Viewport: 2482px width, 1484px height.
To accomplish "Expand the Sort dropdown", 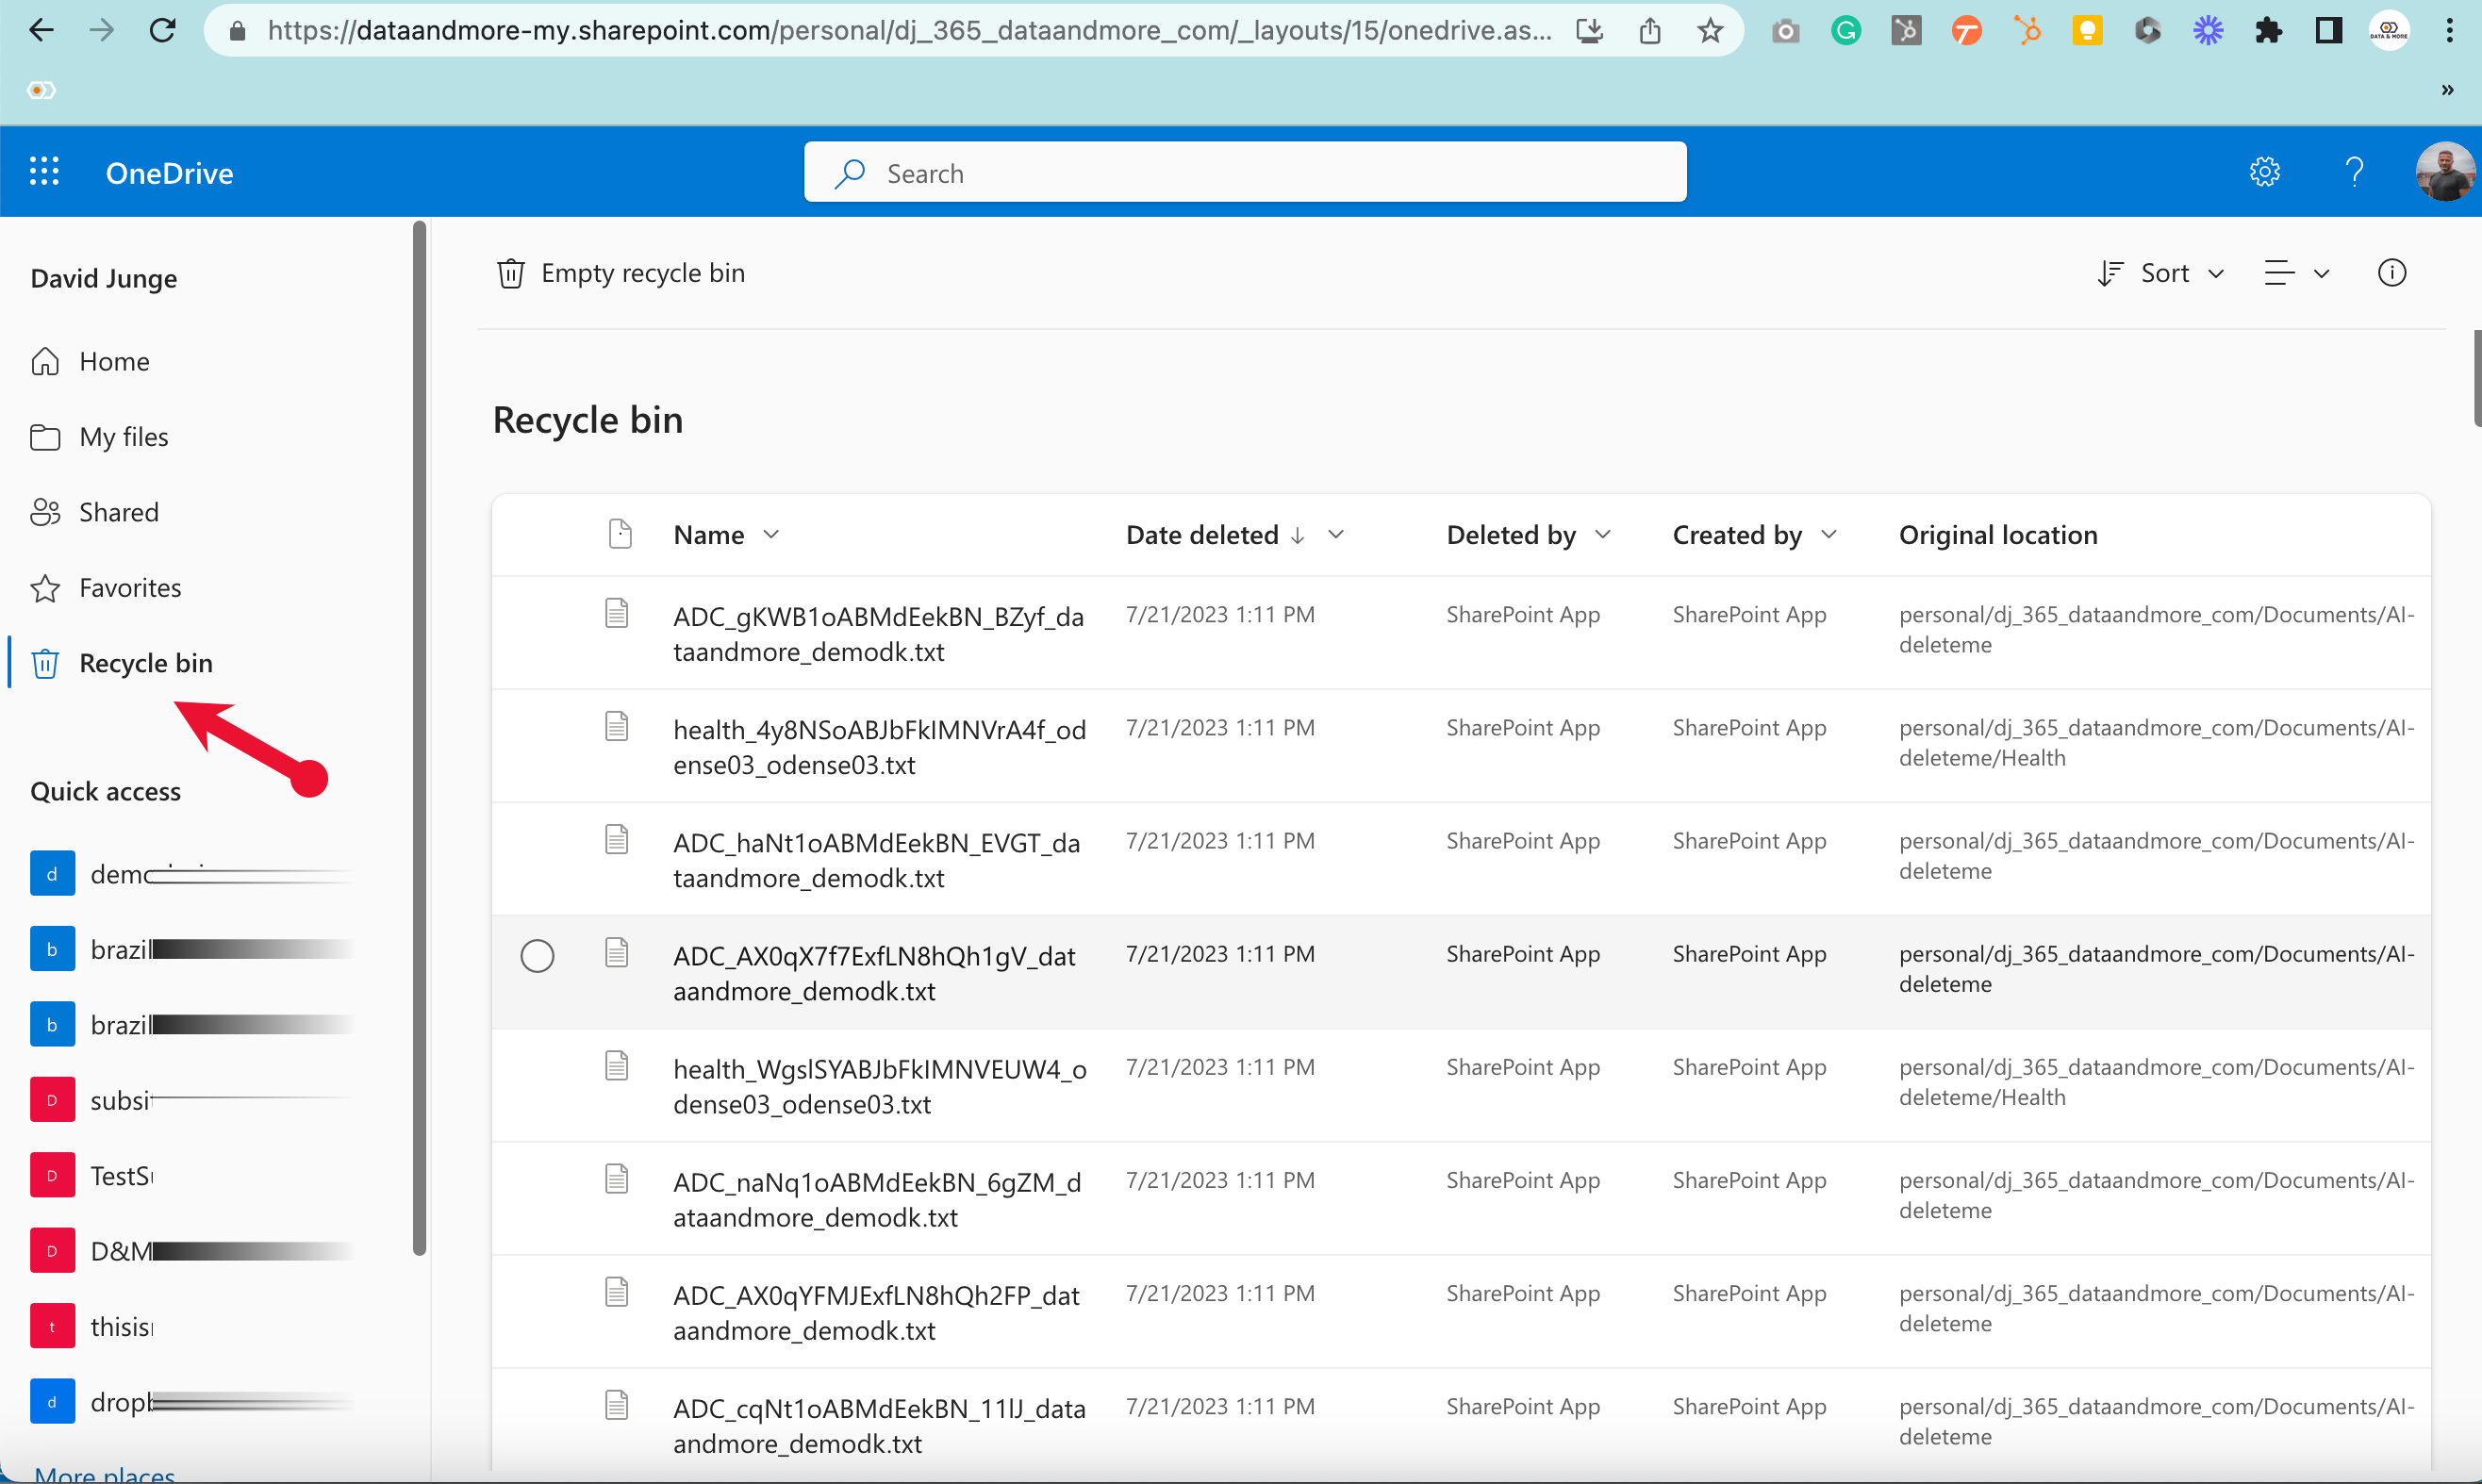I will click(x=2160, y=273).
